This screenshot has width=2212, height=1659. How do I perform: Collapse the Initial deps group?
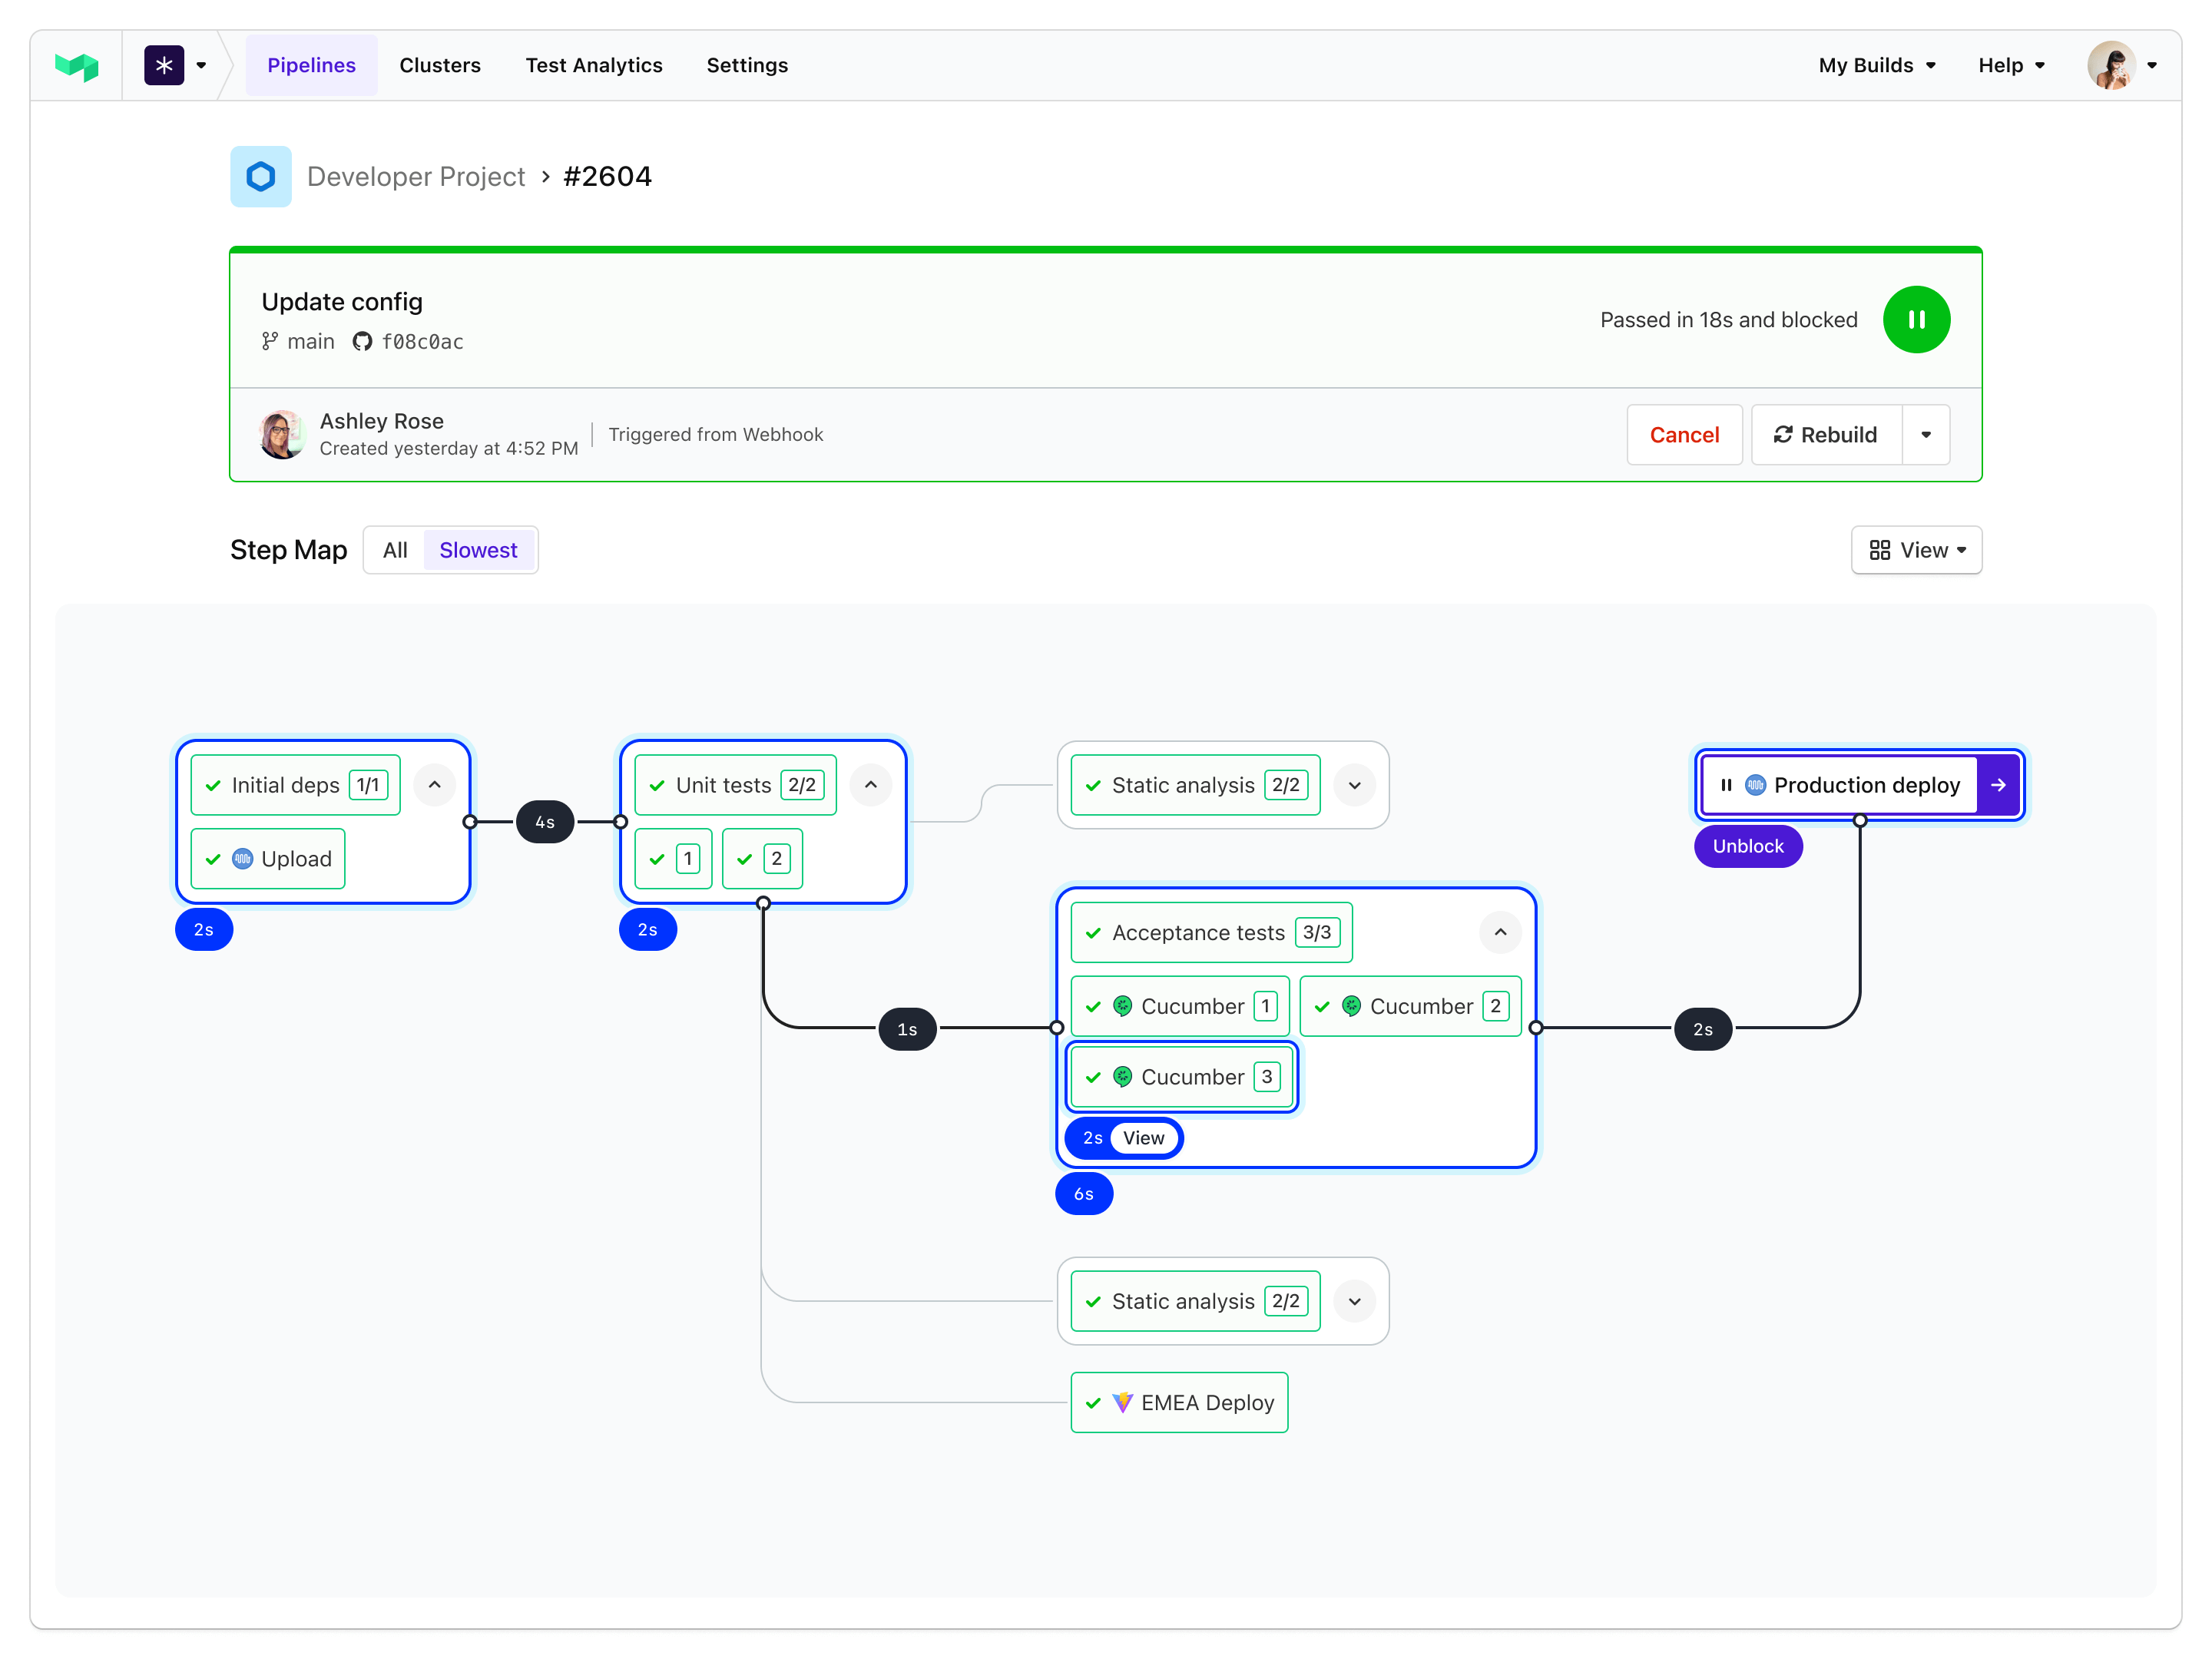(x=434, y=785)
